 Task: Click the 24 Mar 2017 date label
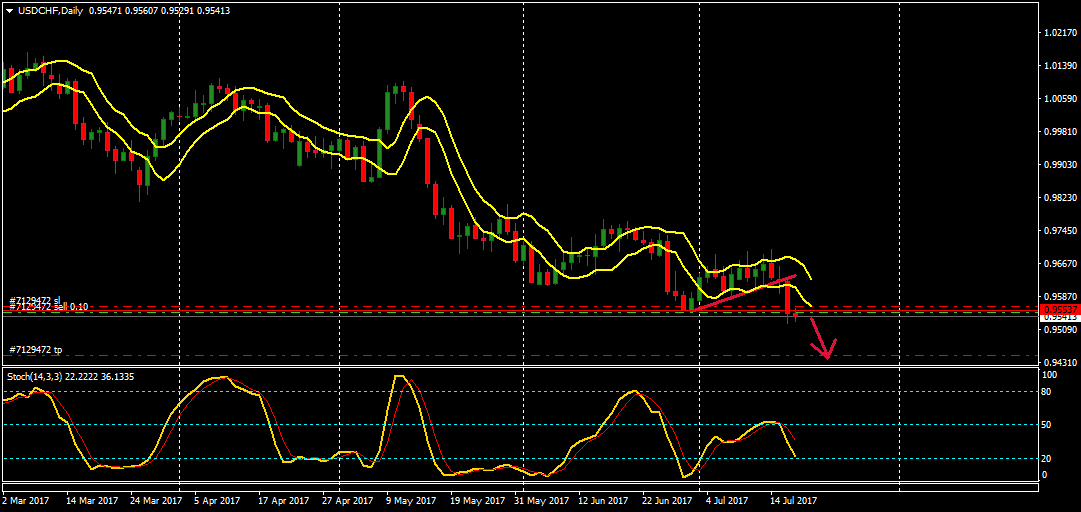[x=157, y=500]
